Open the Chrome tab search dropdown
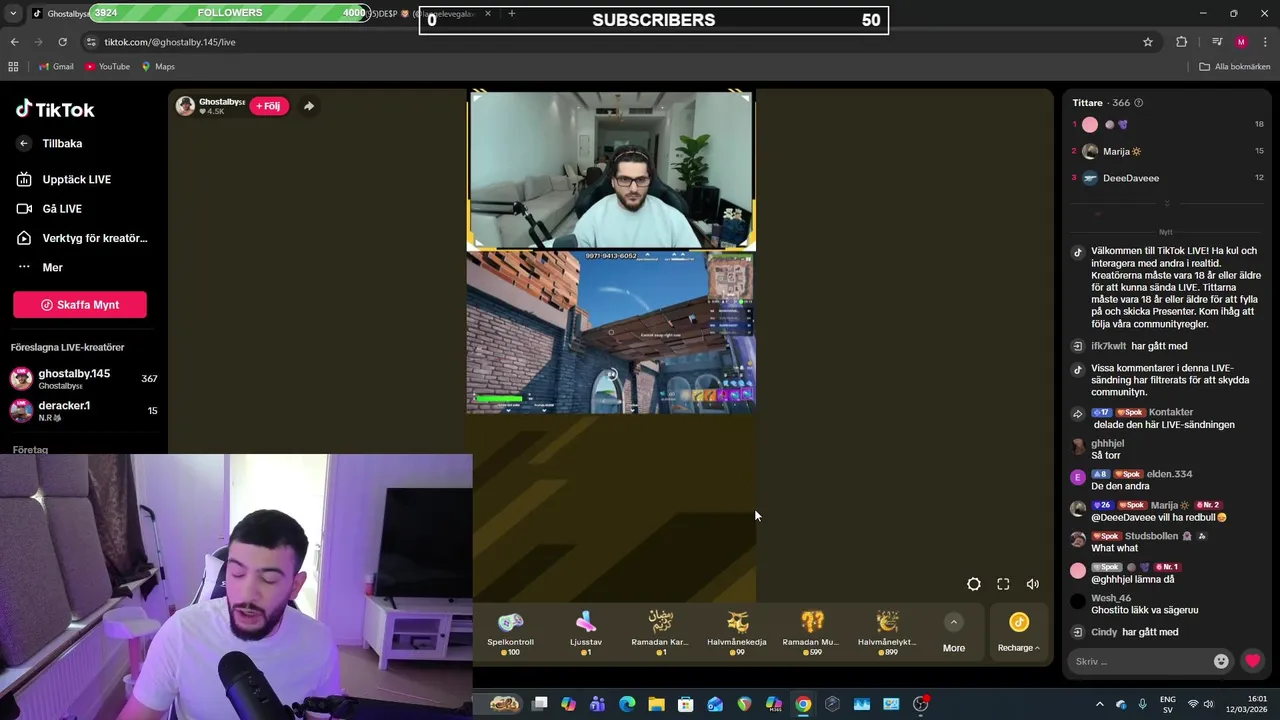1280x720 pixels. point(13,13)
